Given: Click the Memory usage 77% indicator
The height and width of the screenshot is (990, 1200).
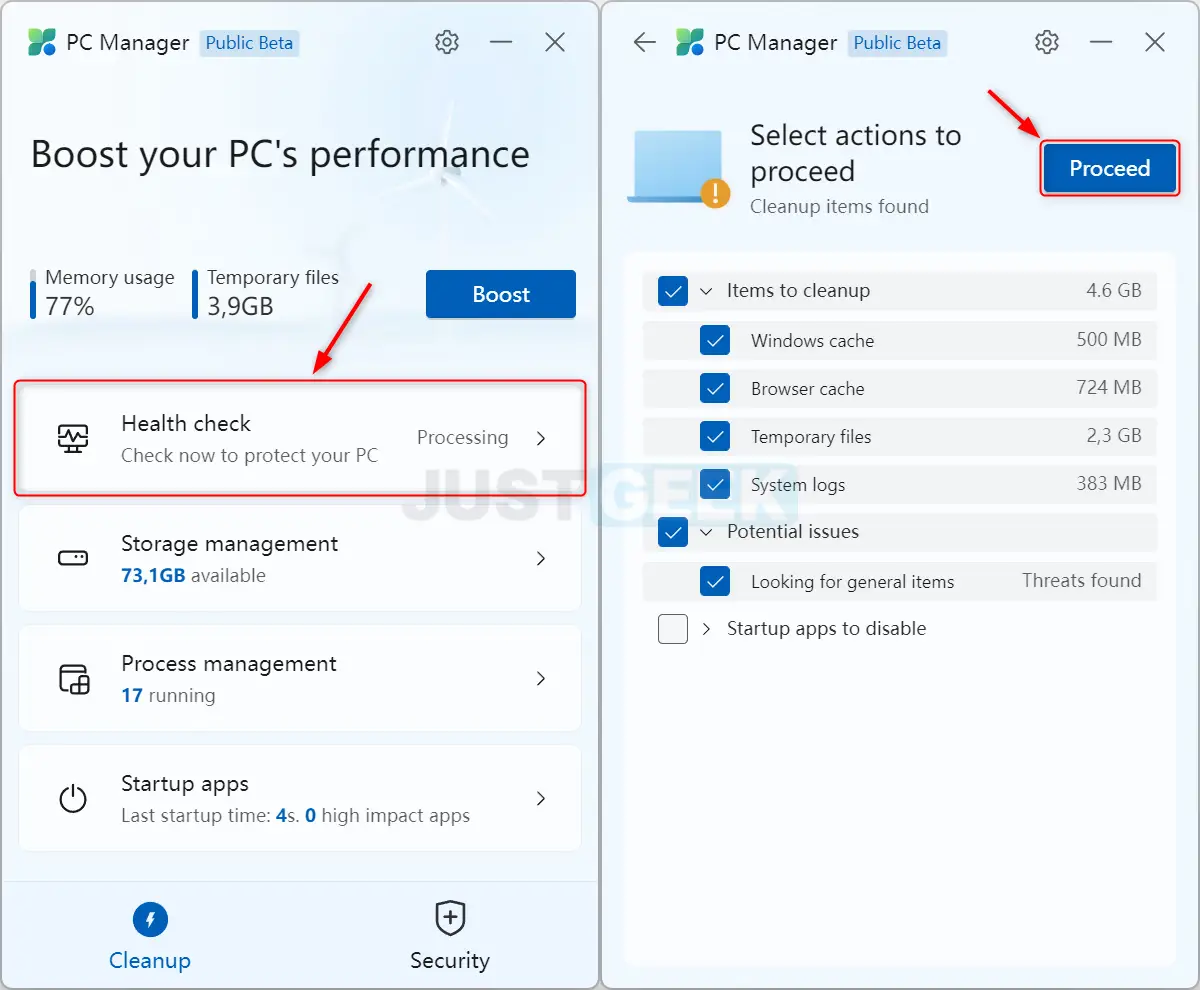Looking at the screenshot, I should (103, 293).
